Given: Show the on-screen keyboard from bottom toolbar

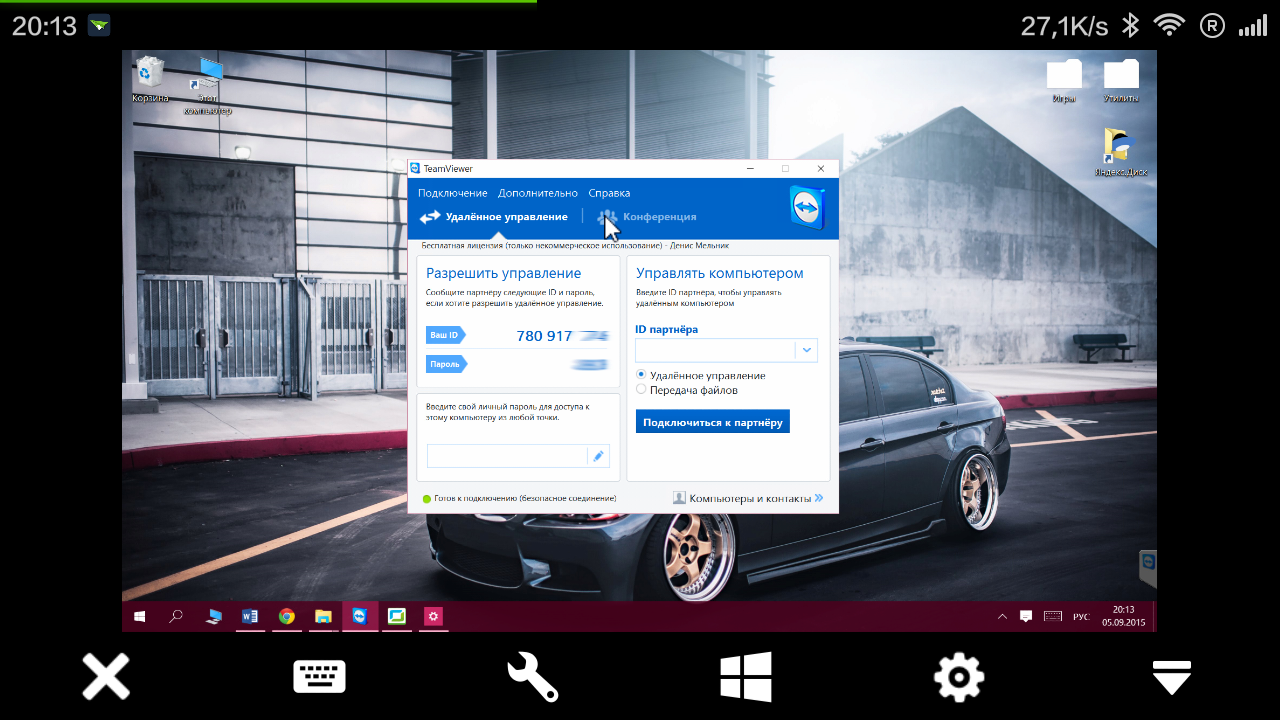Looking at the screenshot, I should (319, 677).
